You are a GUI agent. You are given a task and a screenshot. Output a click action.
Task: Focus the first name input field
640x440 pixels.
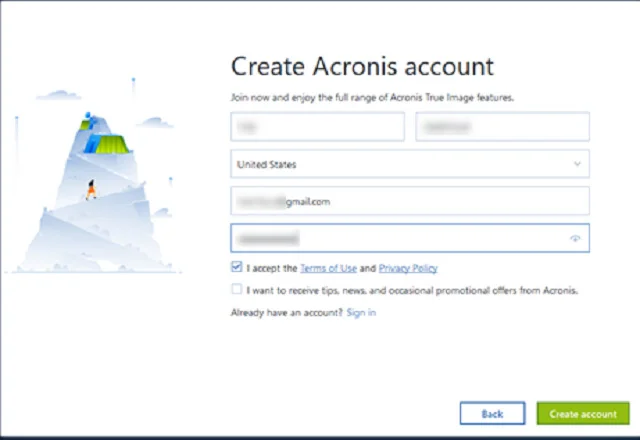point(317,127)
